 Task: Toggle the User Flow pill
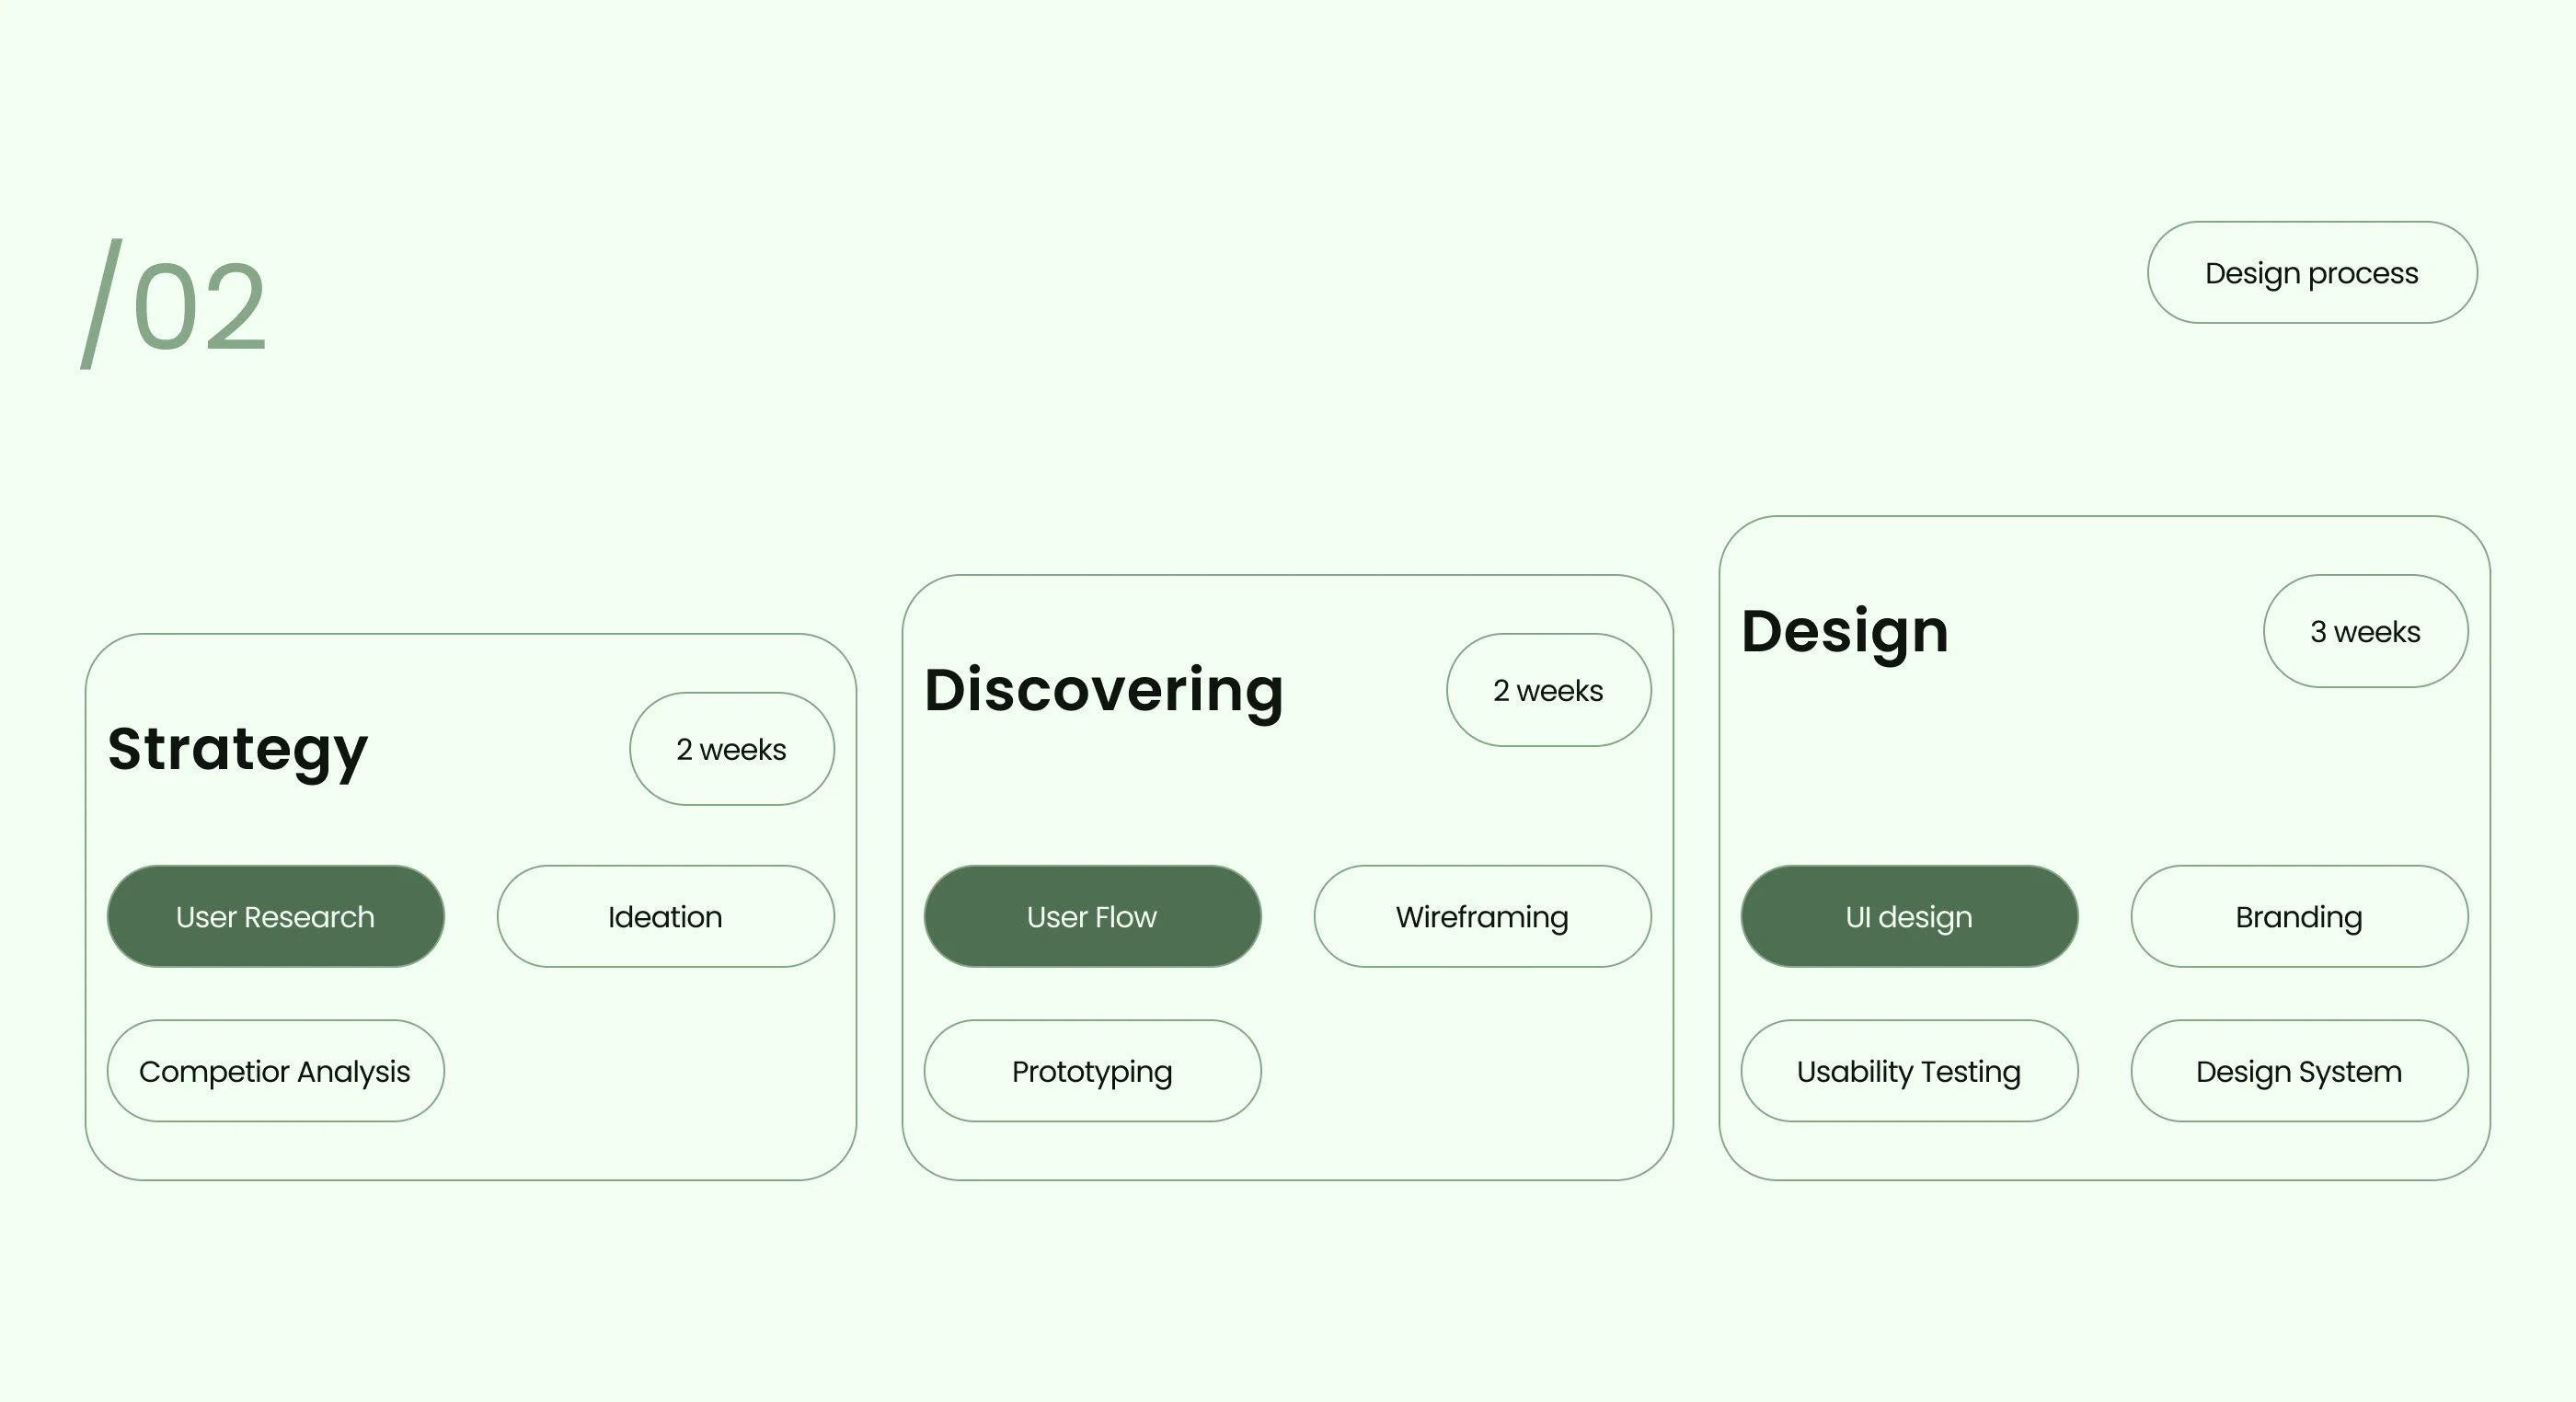1092,916
